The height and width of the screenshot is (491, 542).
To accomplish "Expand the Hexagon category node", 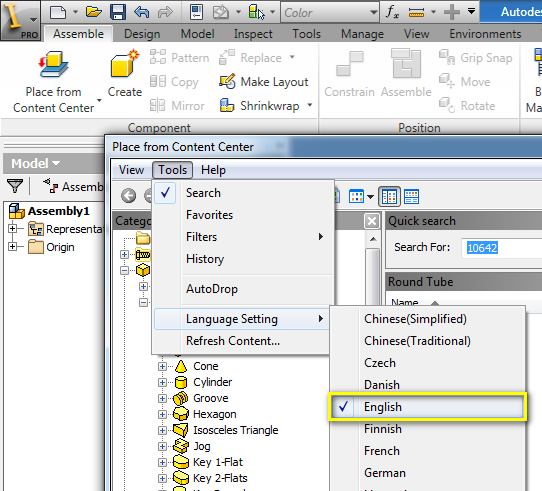I will point(162,414).
